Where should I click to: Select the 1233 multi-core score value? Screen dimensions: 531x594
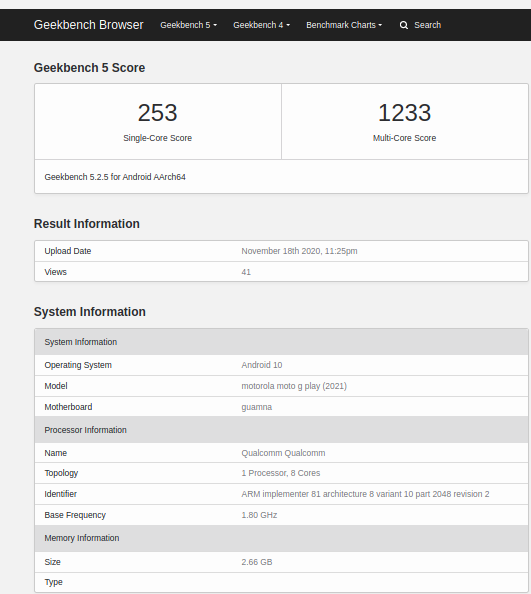click(404, 113)
